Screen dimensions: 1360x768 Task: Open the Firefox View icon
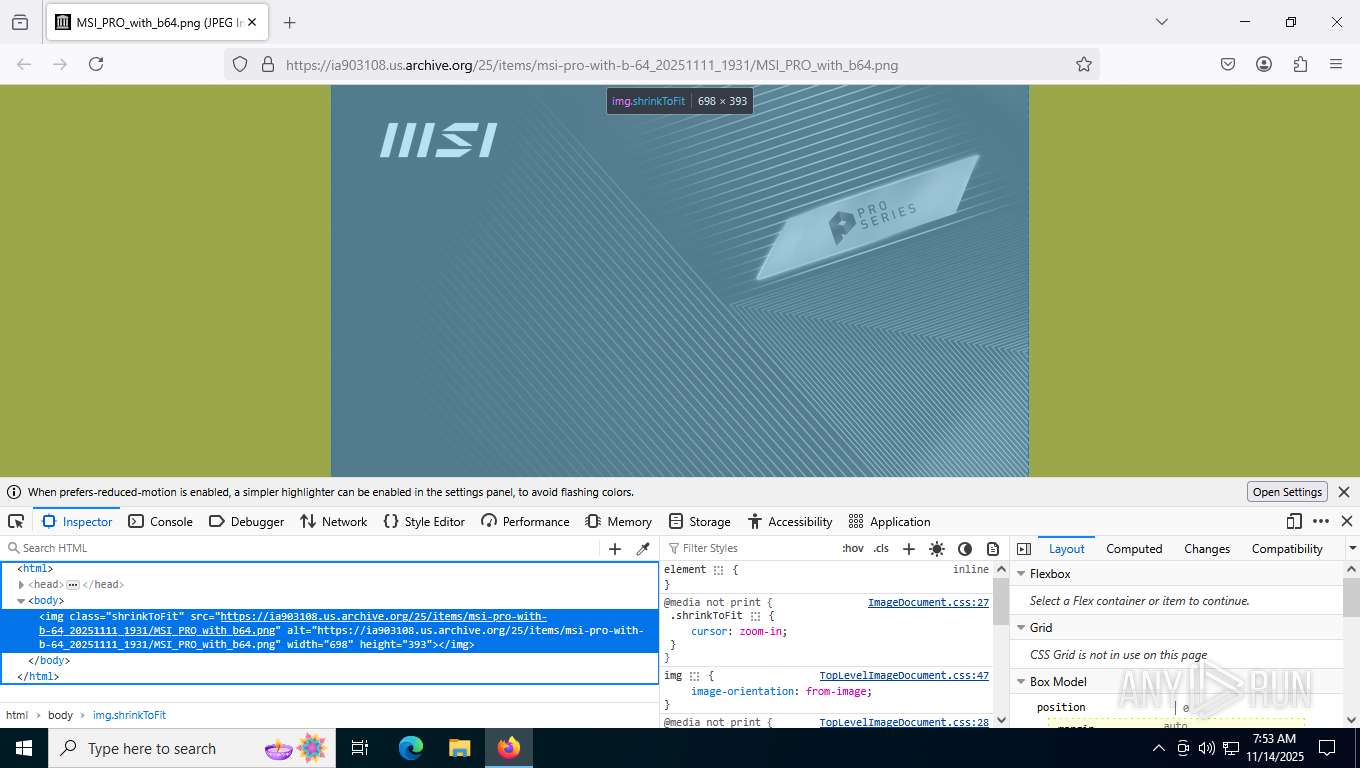20,22
